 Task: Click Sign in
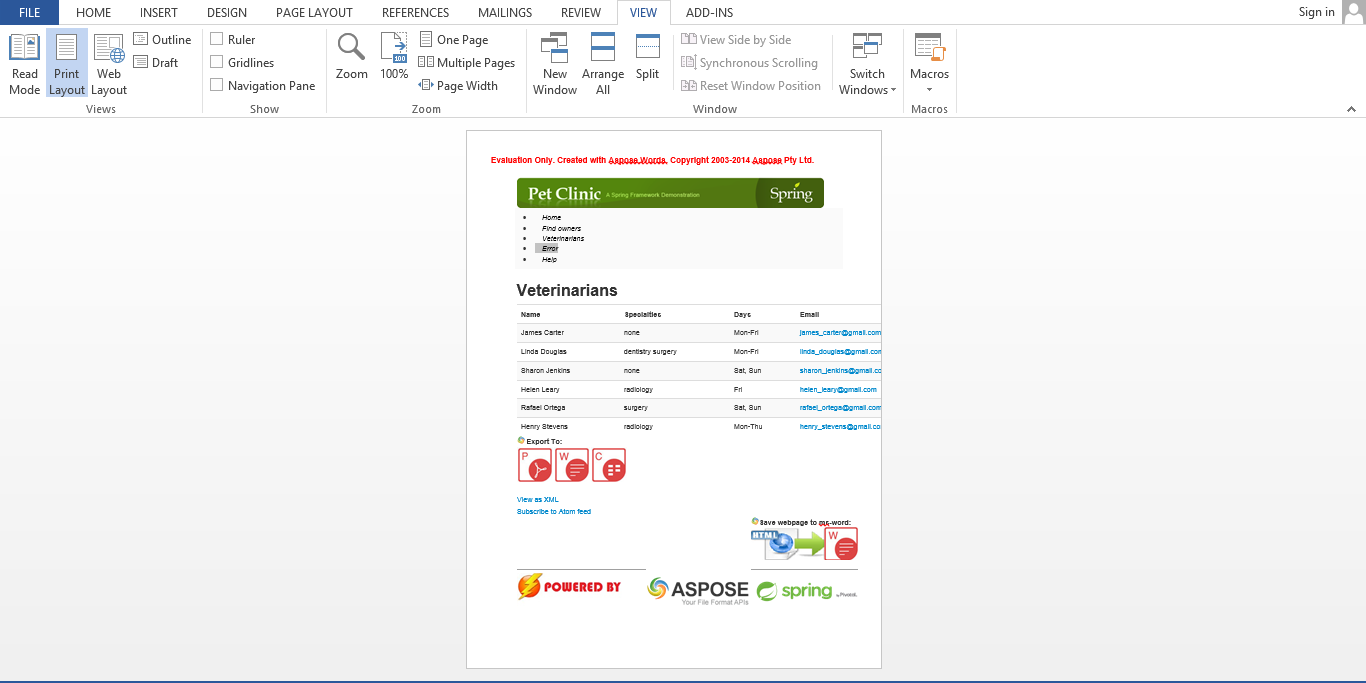click(x=1316, y=12)
